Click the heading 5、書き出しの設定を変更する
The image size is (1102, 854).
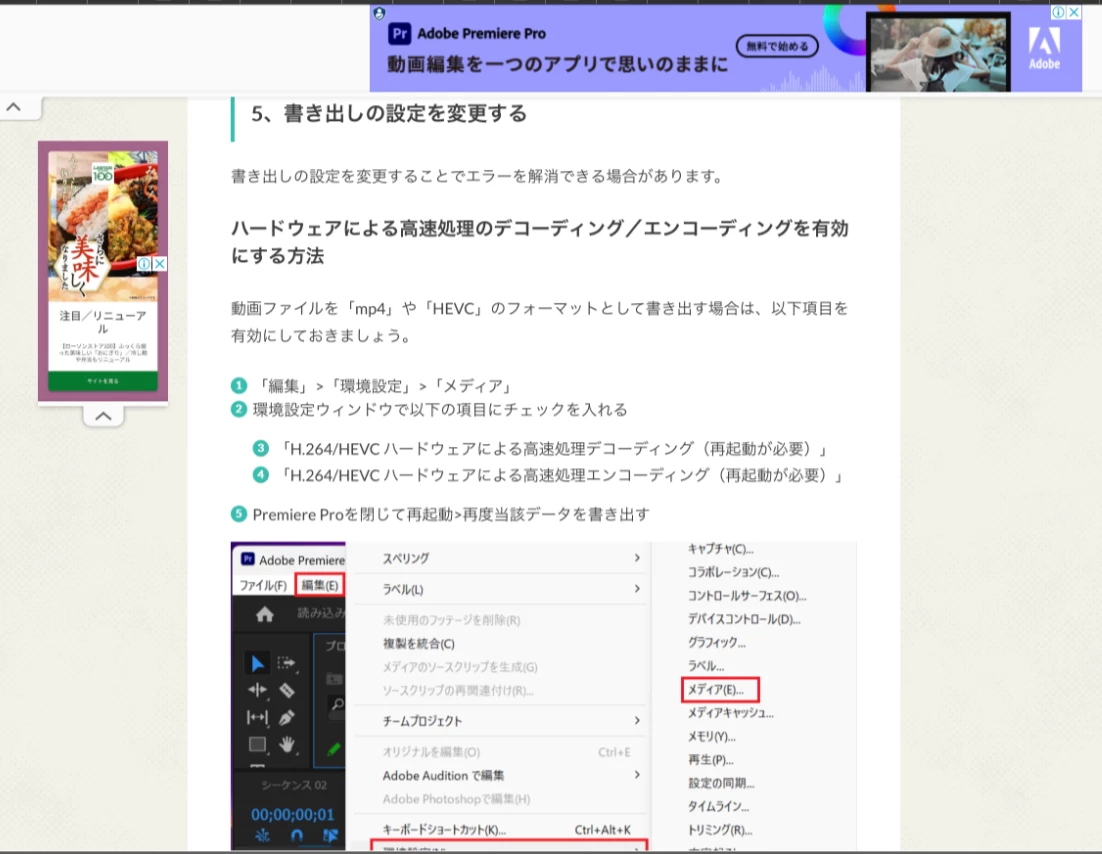click(389, 113)
